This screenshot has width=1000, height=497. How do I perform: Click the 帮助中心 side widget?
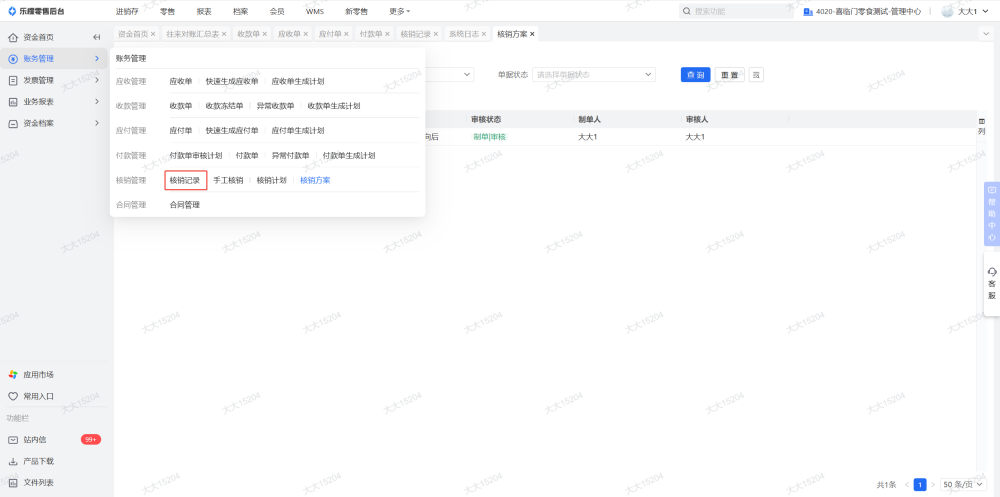[x=992, y=214]
